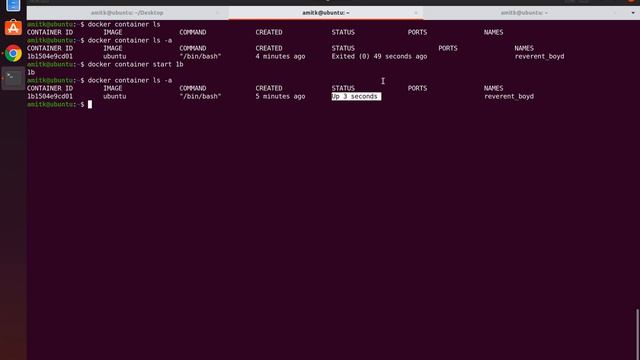Select the active middle terminal tab

[325, 13]
